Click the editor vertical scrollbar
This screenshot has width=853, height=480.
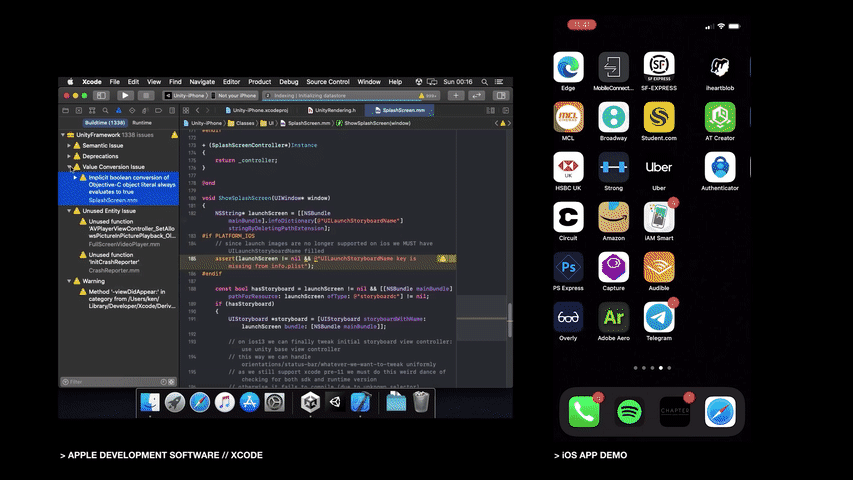tap(510, 320)
